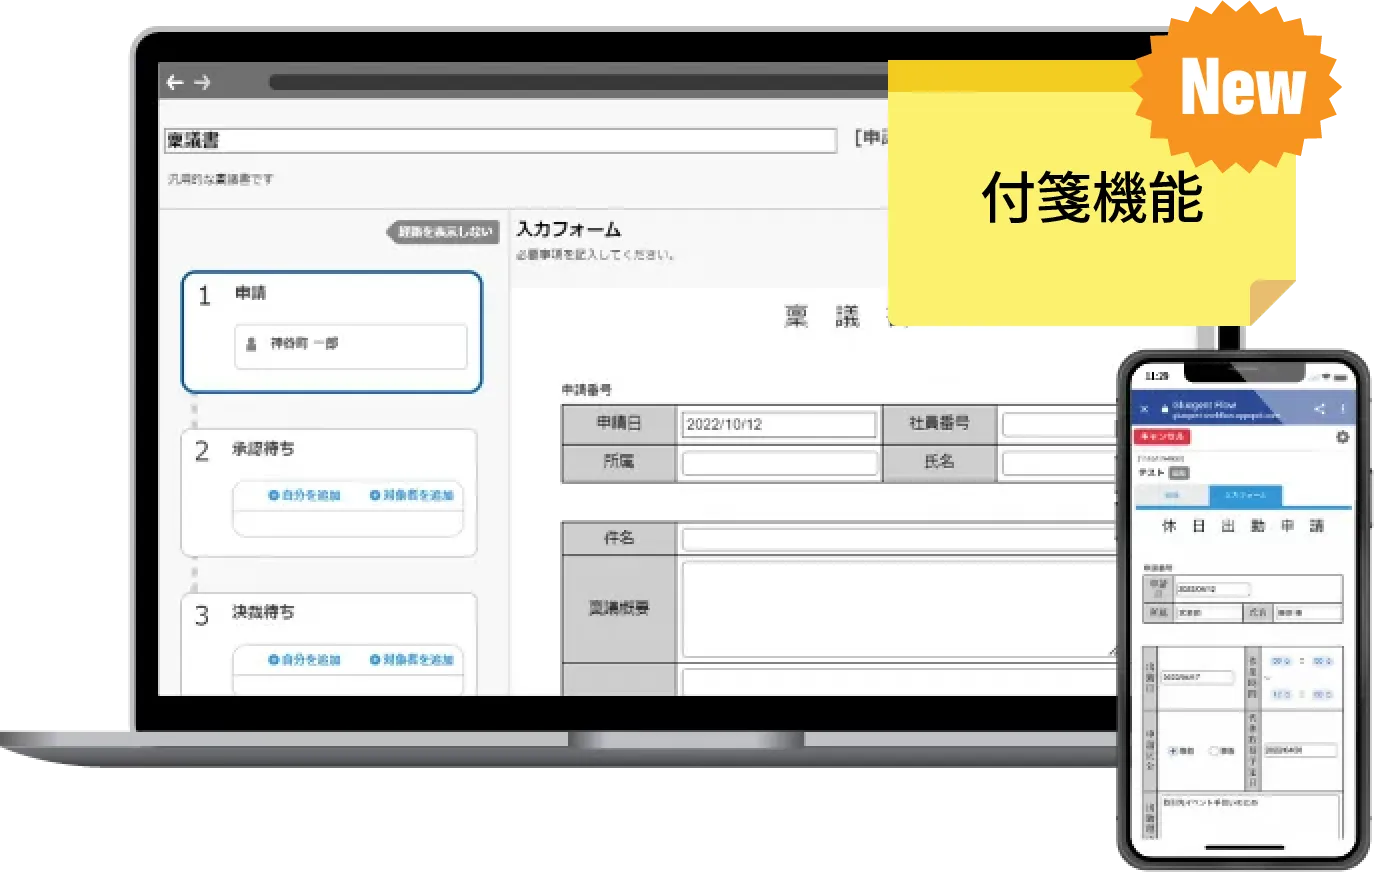Select the first radio option in the phone 申請 form
The image size is (1374, 872).
tap(1173, 751)
